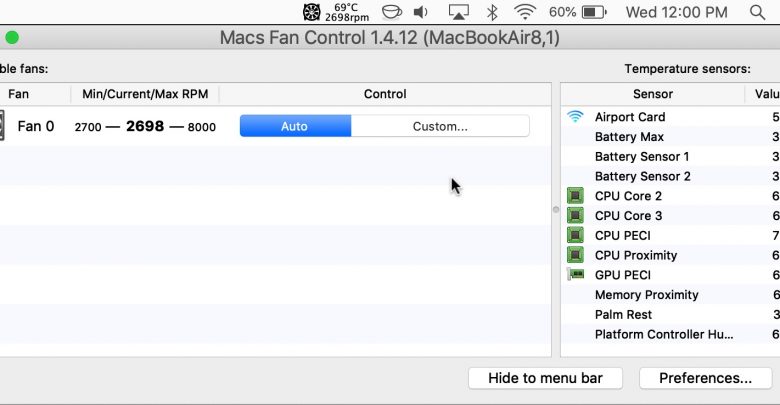780x405 pixels.
Task: Open the Wi-Fi menu bar icon
Action: click(525, 12)
